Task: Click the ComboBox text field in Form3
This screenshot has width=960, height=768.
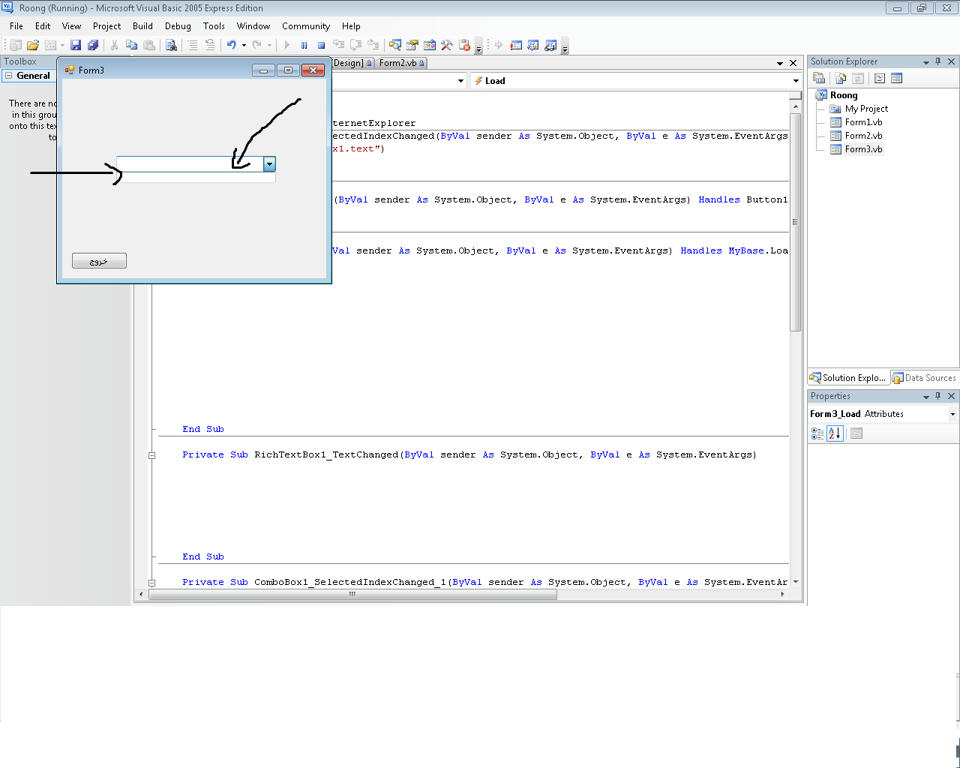Action: pyautogui.click(x=190, y=164)
